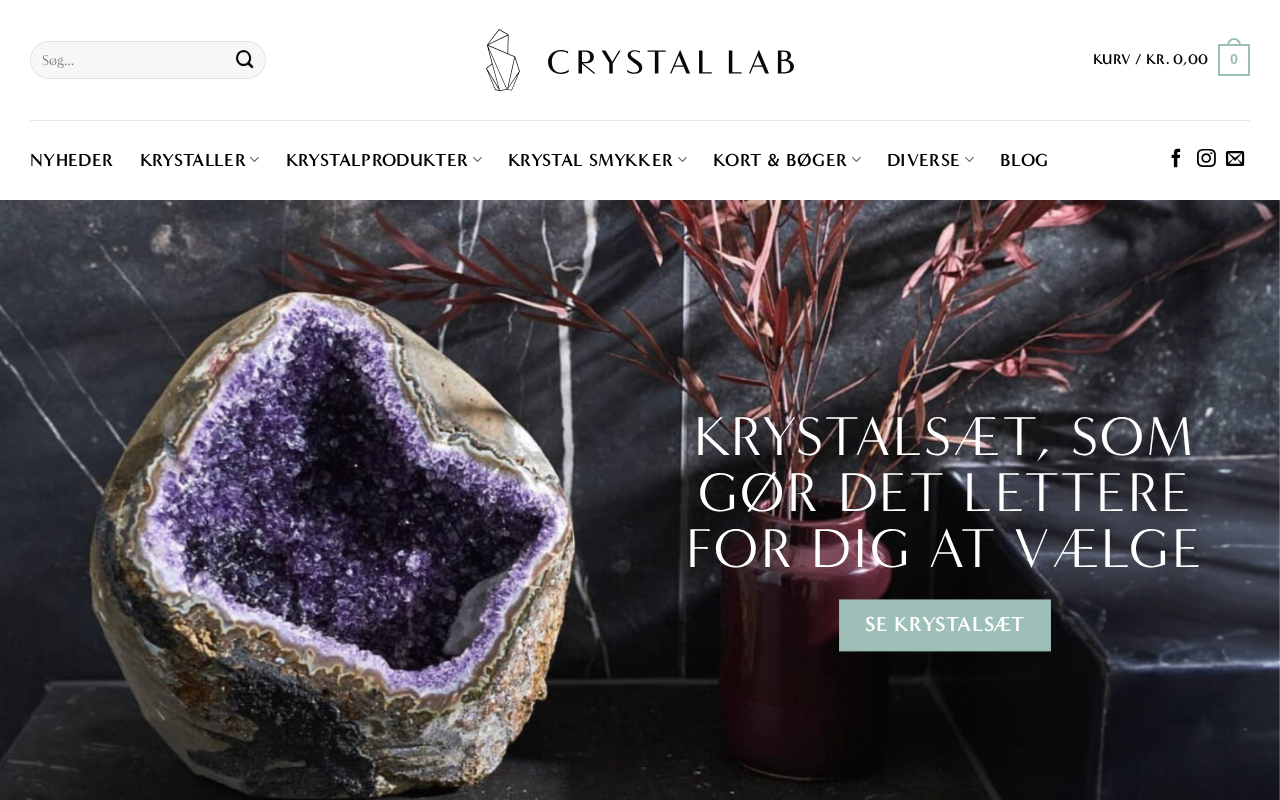The width and height of the screenshot is (1280, 800).
Task: Open the shopping cart bag icon
Action: click(1234, 58)
